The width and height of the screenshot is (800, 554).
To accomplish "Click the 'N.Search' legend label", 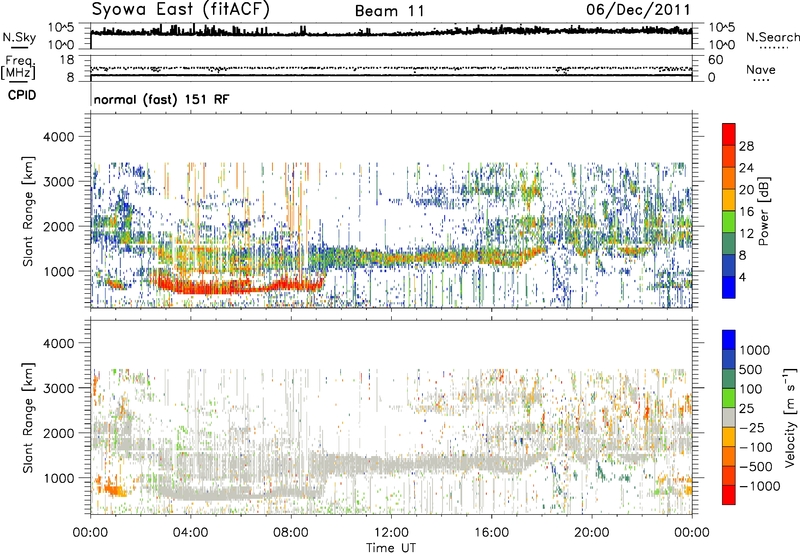I will tap(772, 37).
